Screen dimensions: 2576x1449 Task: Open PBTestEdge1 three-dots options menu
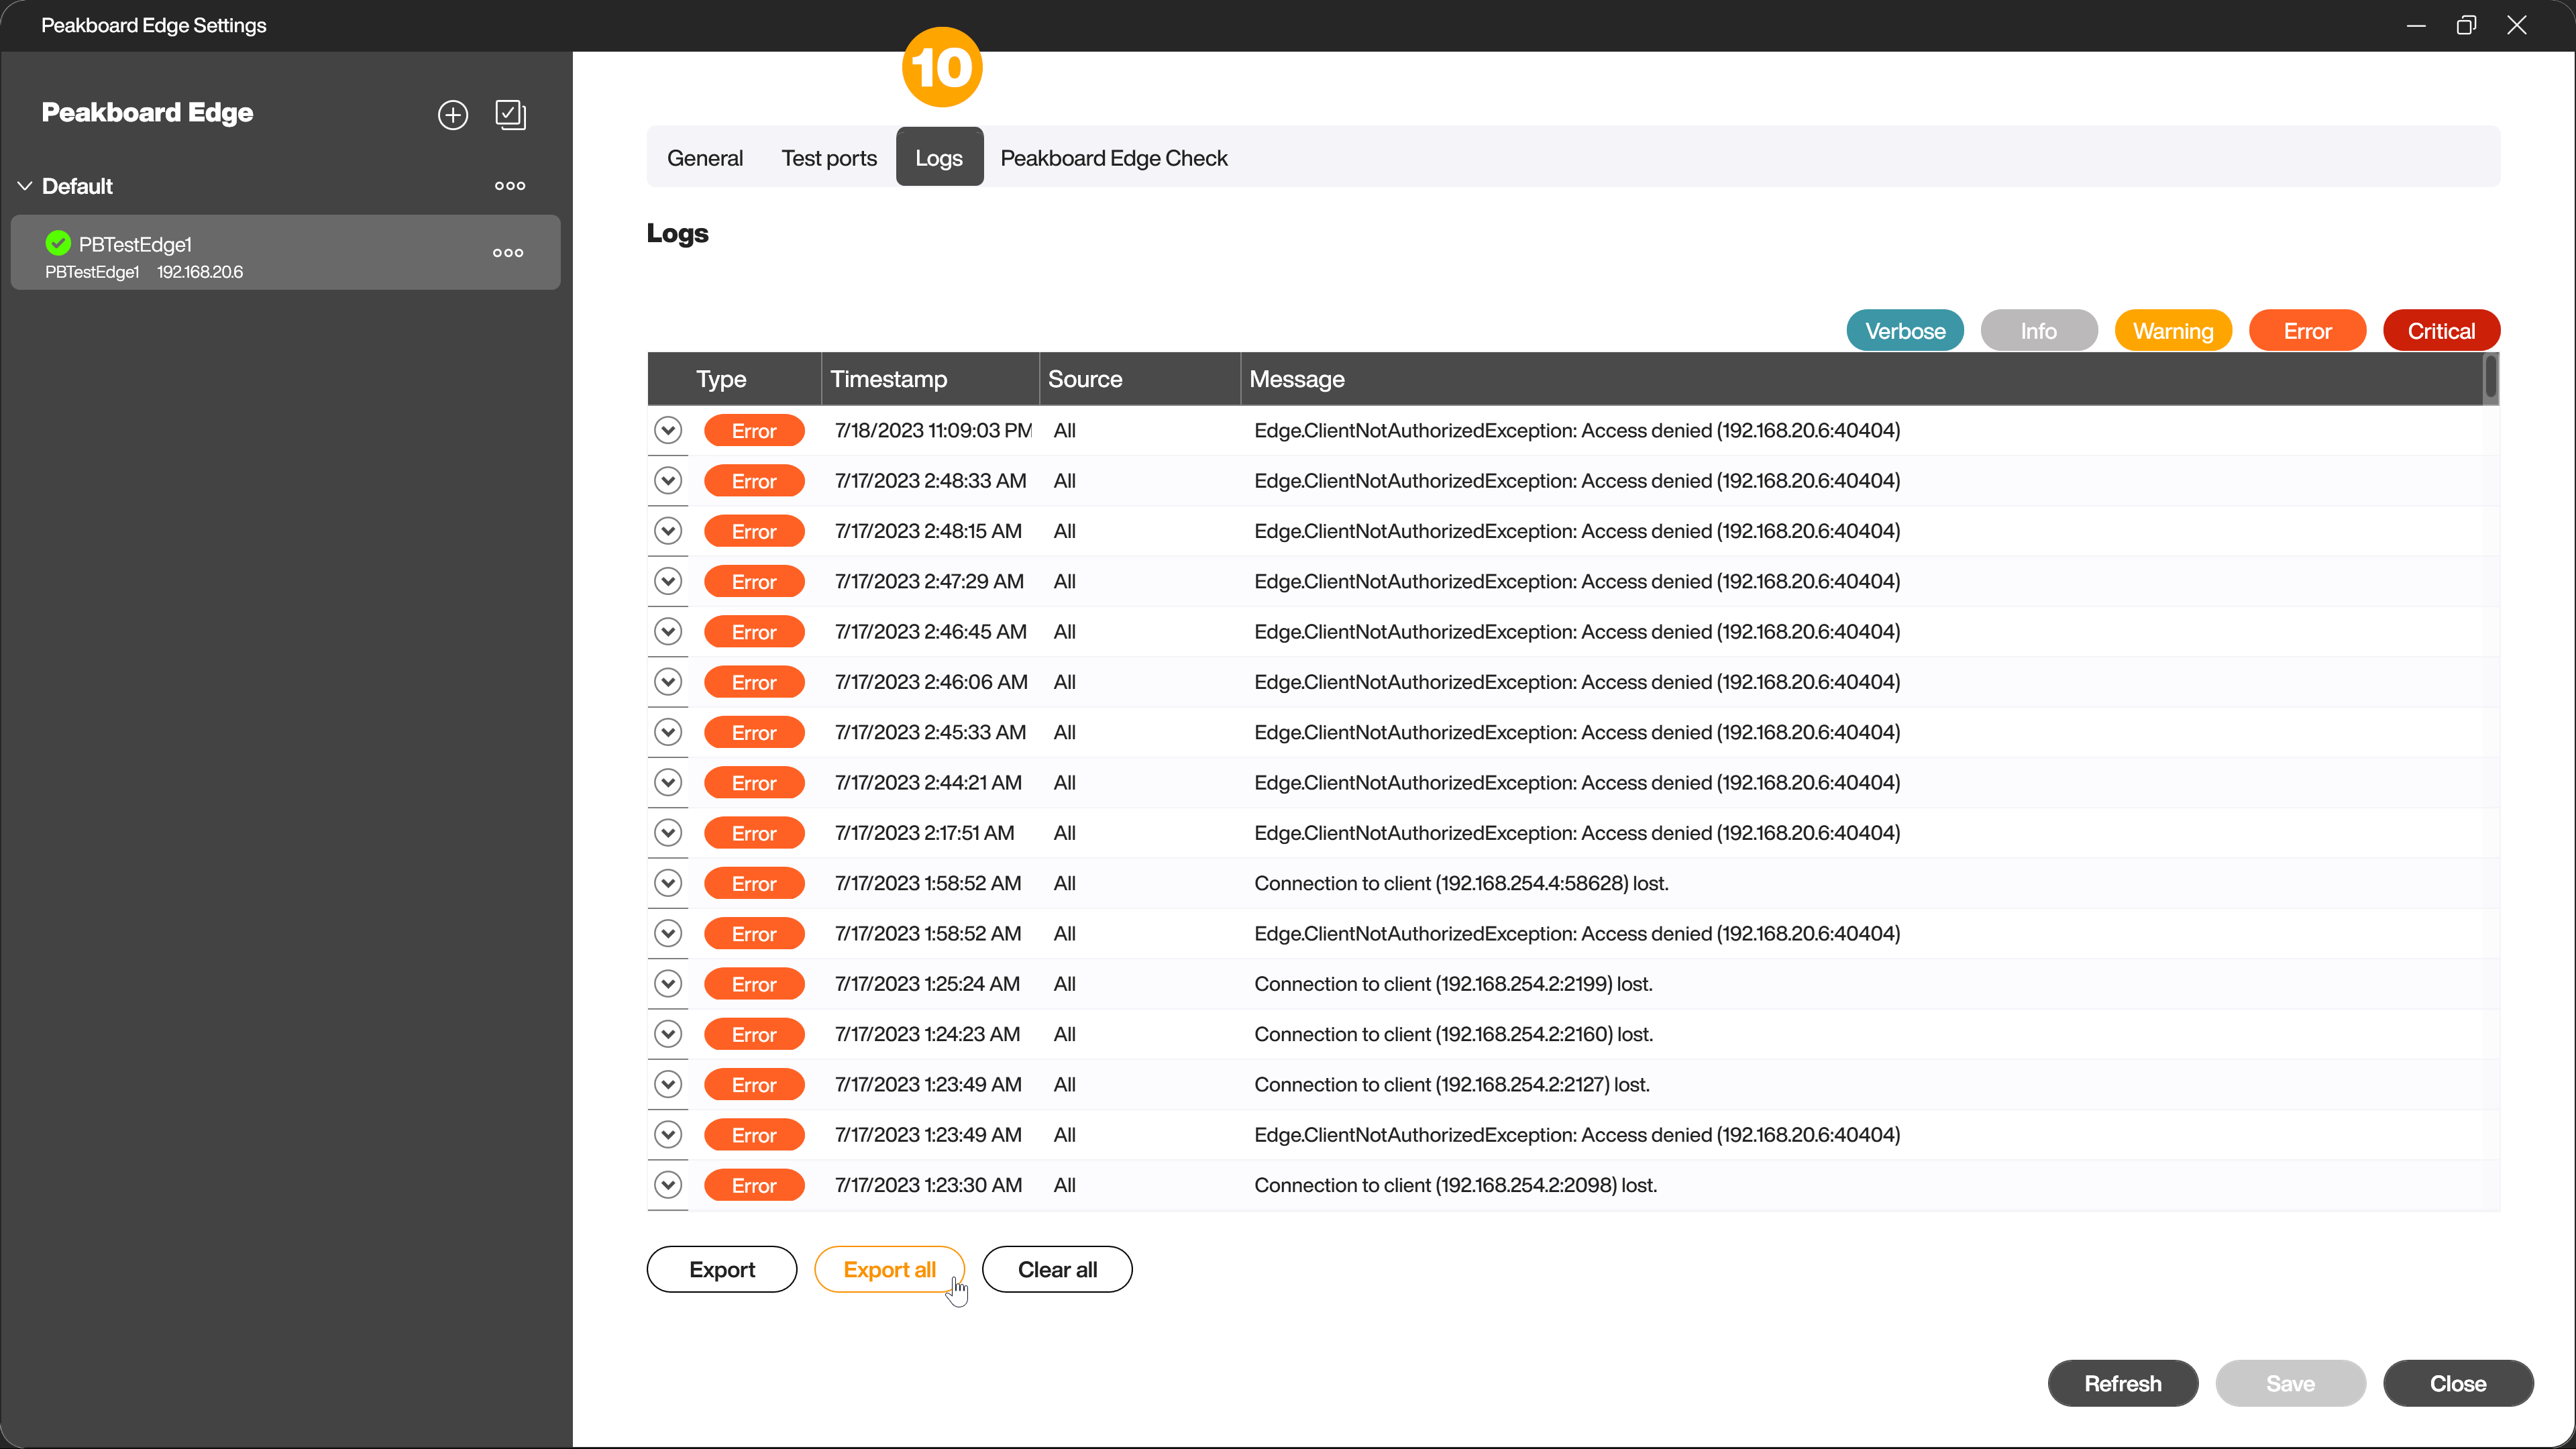[x=508, y=253]
